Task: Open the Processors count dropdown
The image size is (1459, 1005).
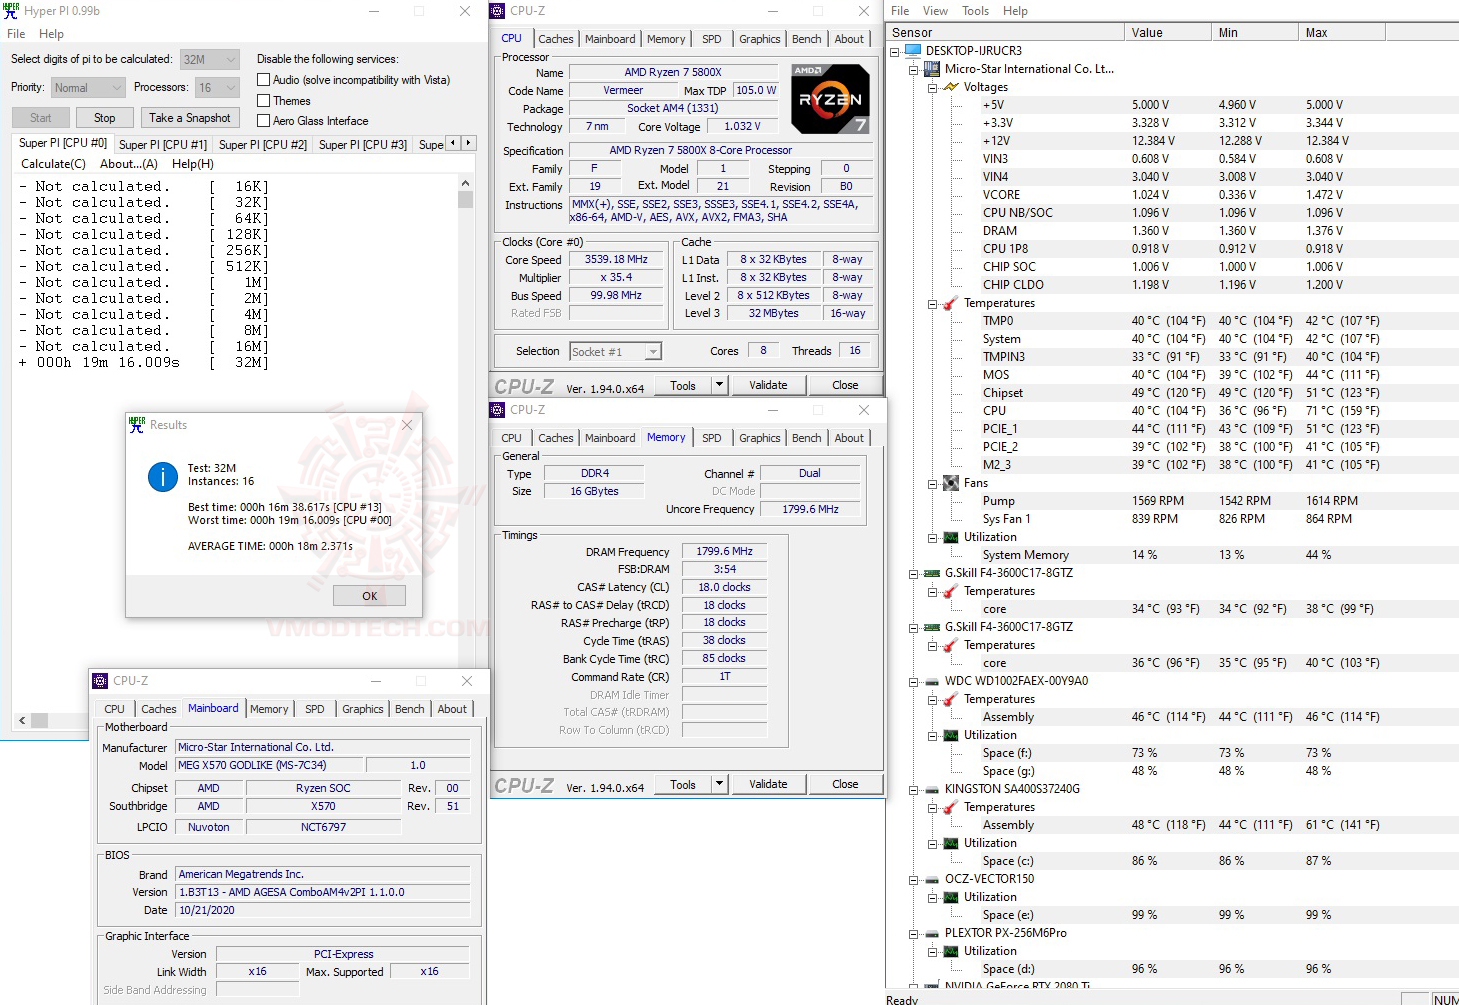Action: tap(217, 88)
